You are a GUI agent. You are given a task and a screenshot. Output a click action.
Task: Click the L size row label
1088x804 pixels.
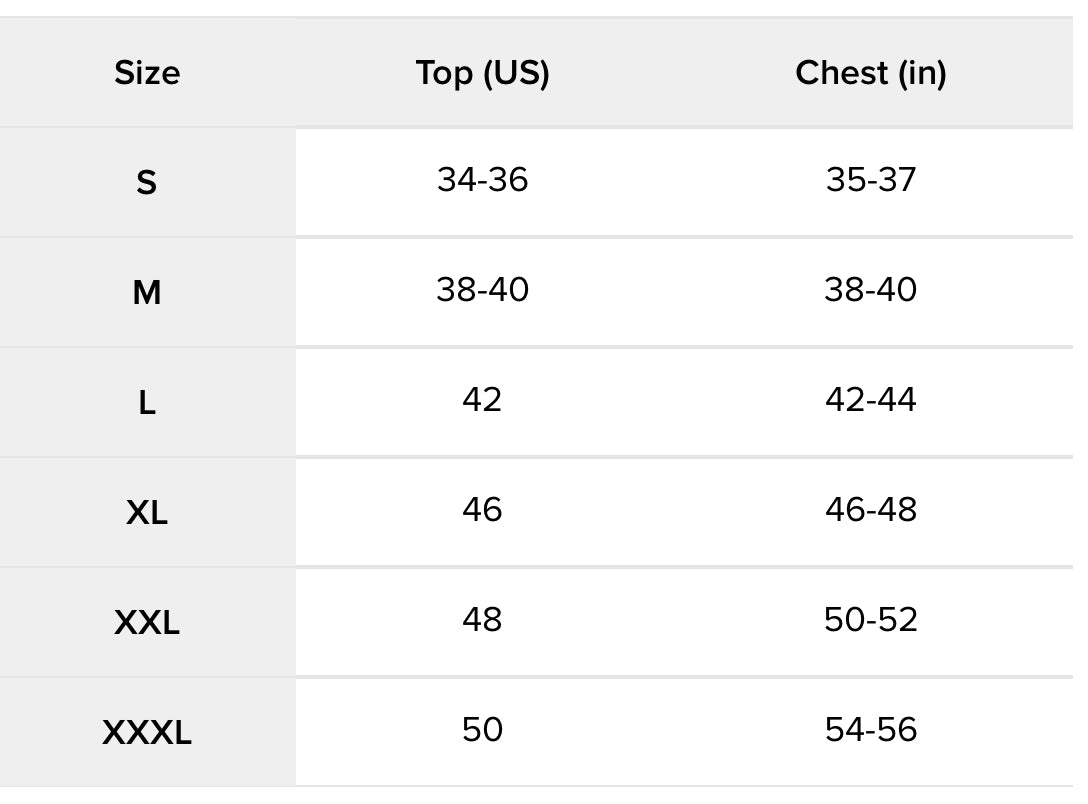[x=146, y=402]
